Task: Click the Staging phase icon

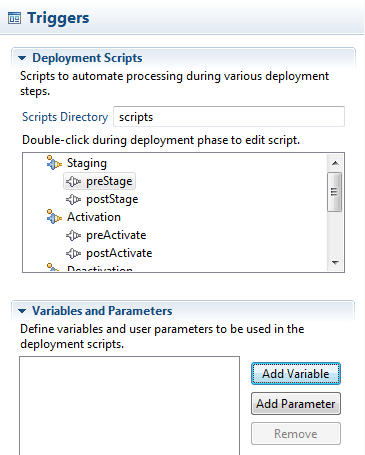Action: (54, 163)
